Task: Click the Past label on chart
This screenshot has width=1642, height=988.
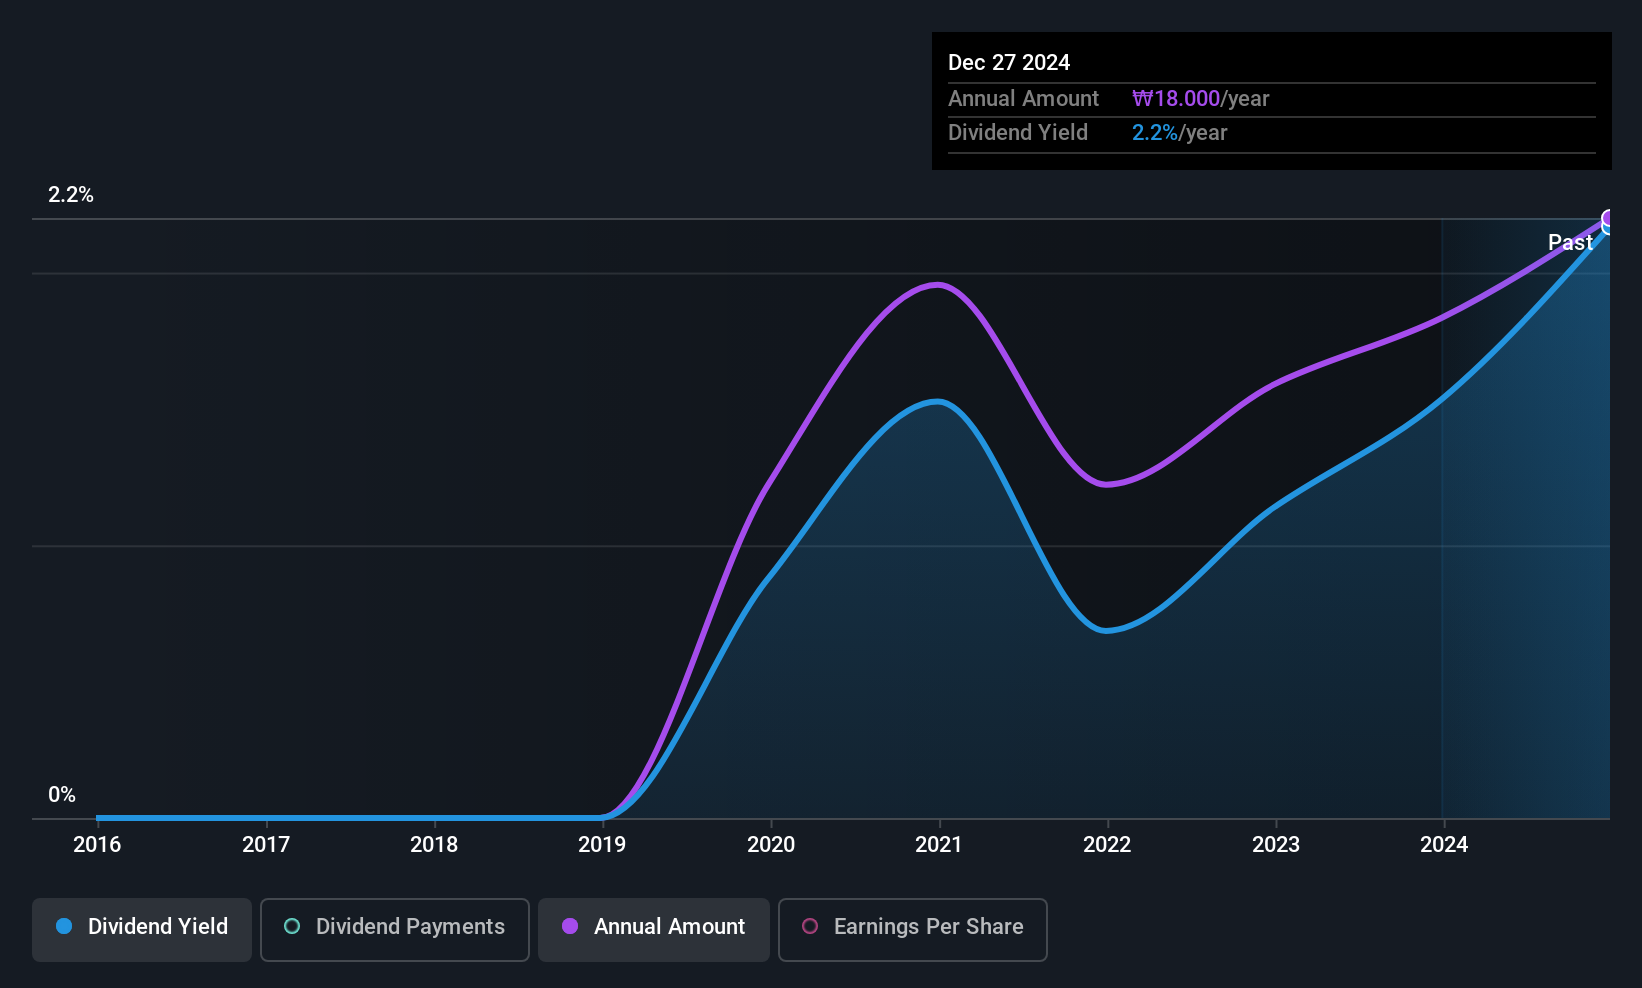Action: 1570,242
